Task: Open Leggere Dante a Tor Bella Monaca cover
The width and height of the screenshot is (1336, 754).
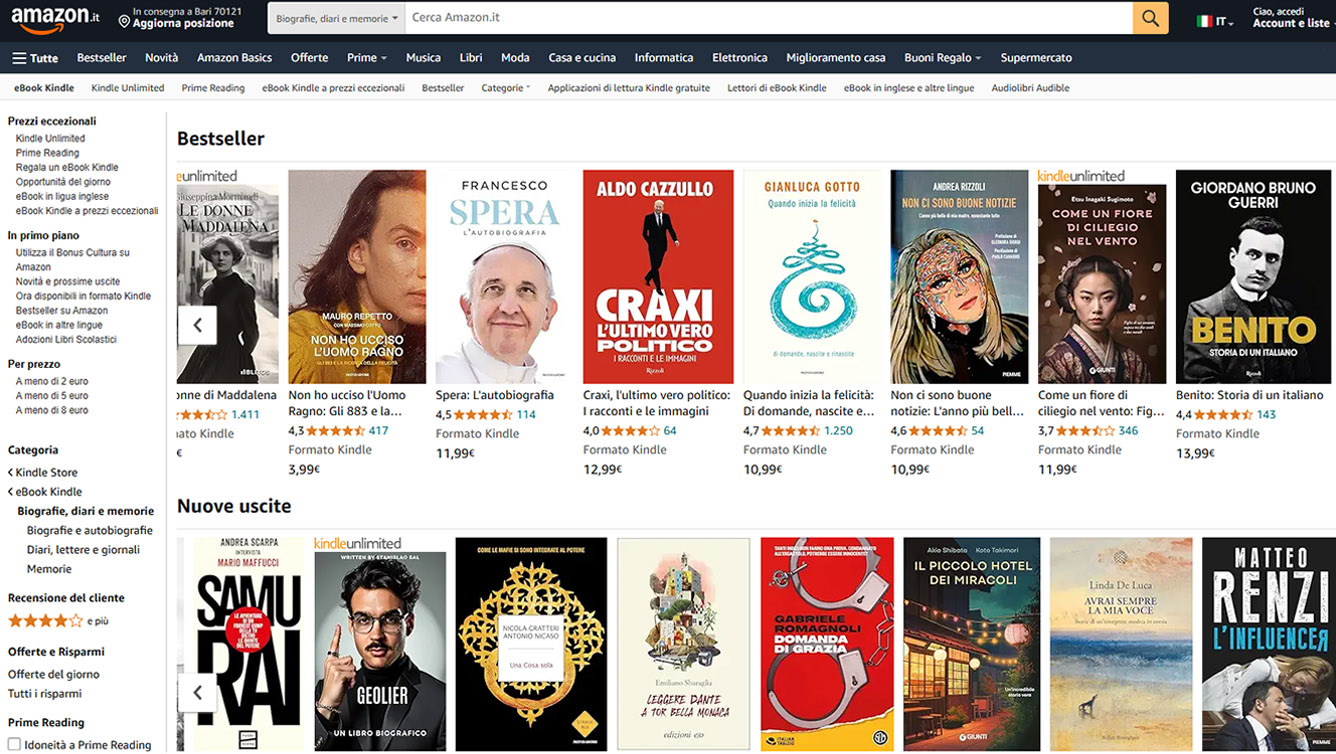Action: [x=683, y=644]
